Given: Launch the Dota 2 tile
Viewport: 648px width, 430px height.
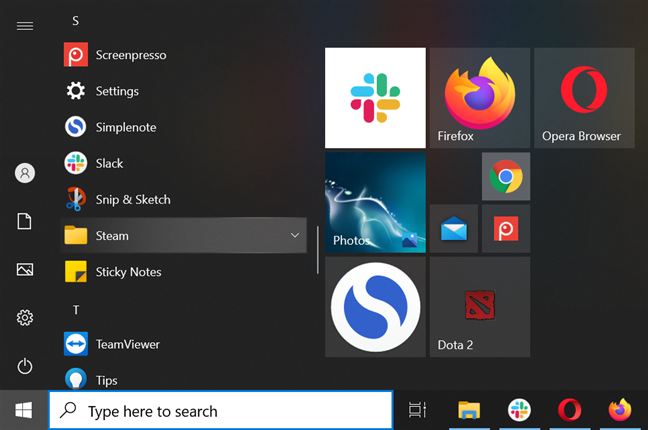Looking at the screenshot, I should point(480,307).
